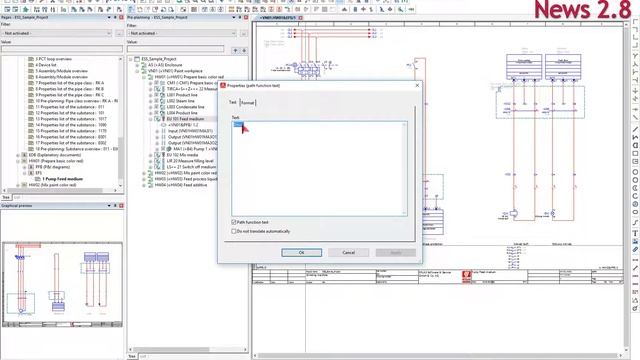The image size is (640, 360).
Task: Select page 4 Device list
Action: [46, 65]
